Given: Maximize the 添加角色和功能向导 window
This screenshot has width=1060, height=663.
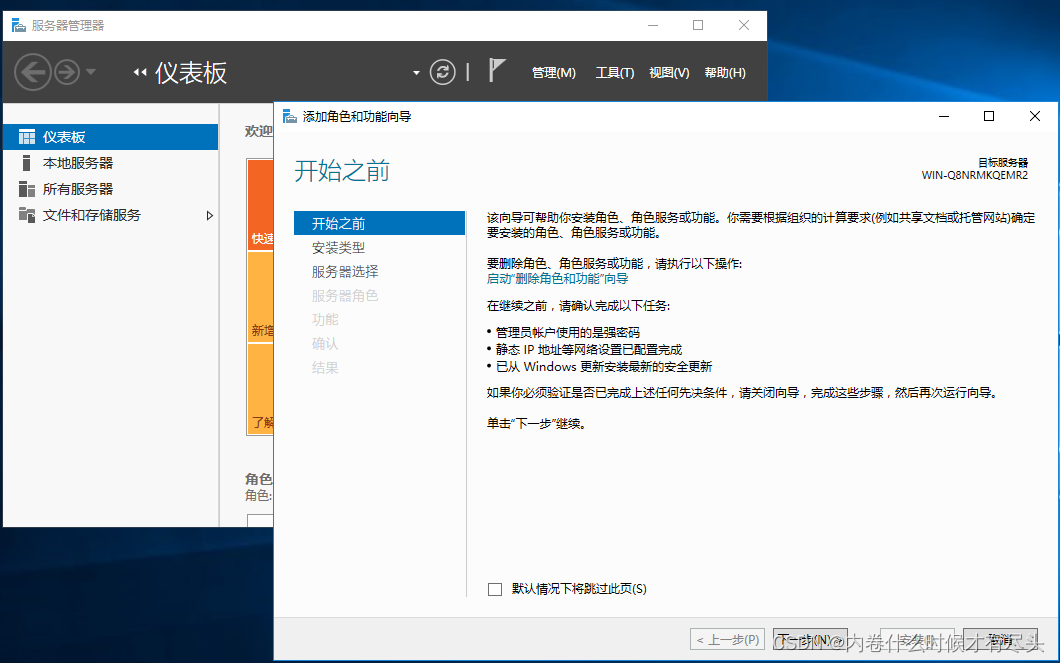Looking at the screenshot, I should click(x=989, y=116).
